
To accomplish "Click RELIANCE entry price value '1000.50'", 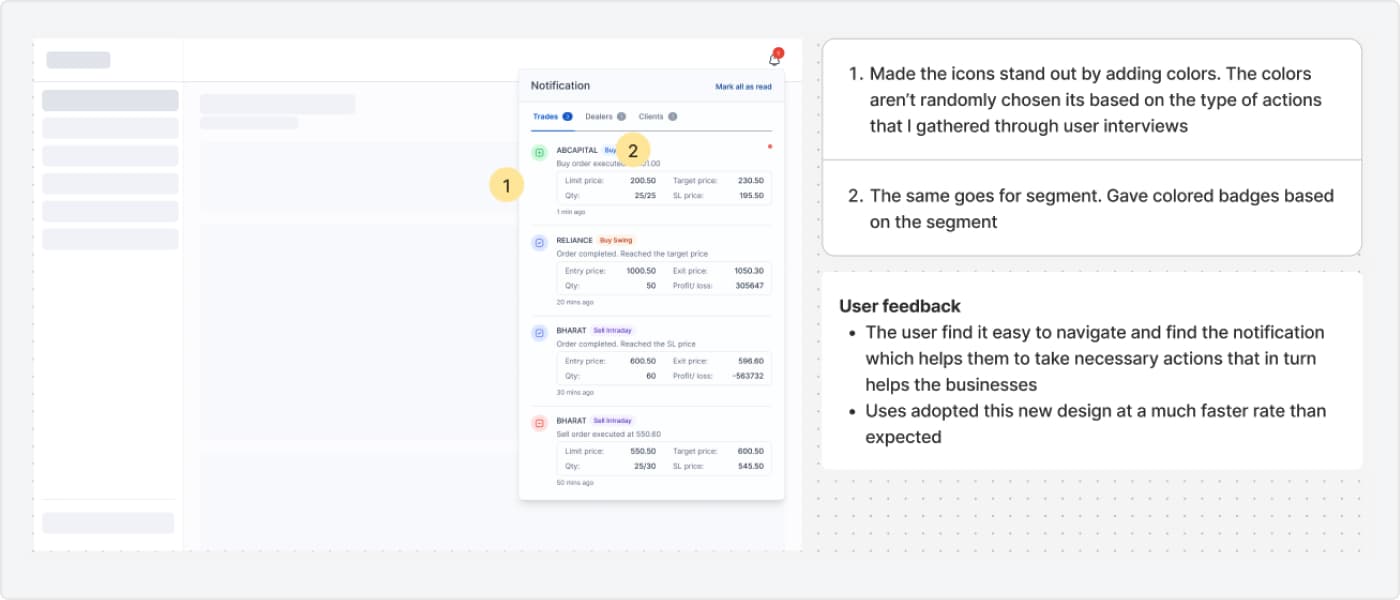I will (x=641, y=271).
